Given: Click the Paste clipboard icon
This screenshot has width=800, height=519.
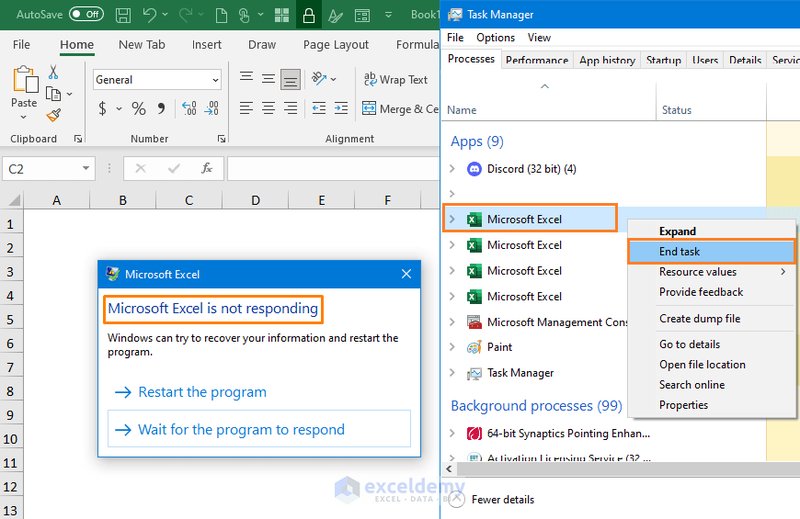Looking at the screenshot, I should click(x=25, y=80).
